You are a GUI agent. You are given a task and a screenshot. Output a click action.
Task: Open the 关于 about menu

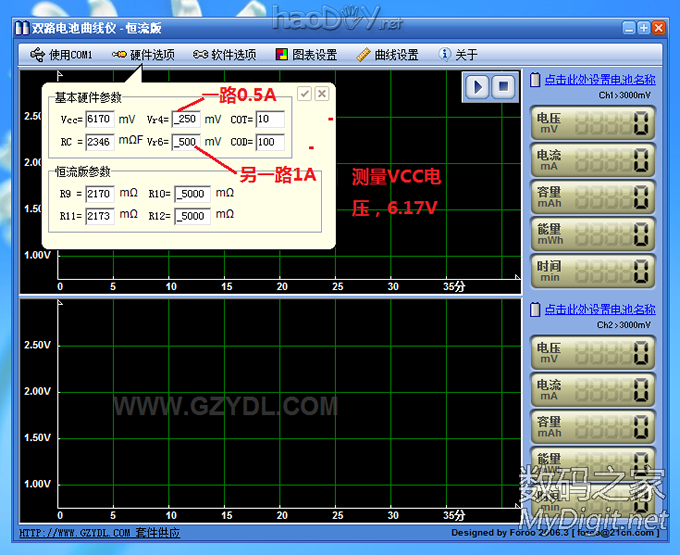[x=458, y=55]
